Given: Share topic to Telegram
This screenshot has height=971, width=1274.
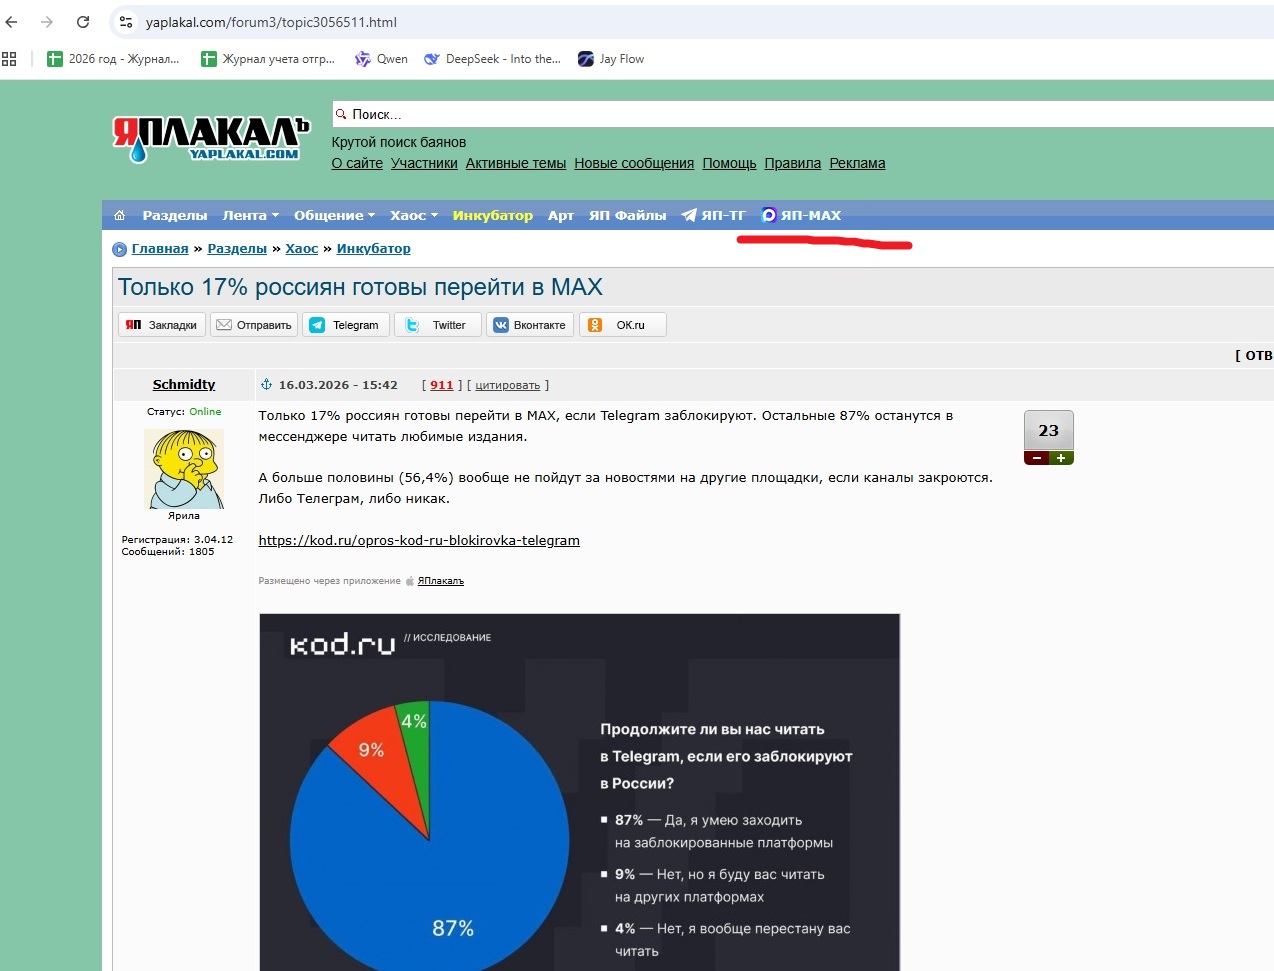Looking at the screenshot, I should (346, 325).
